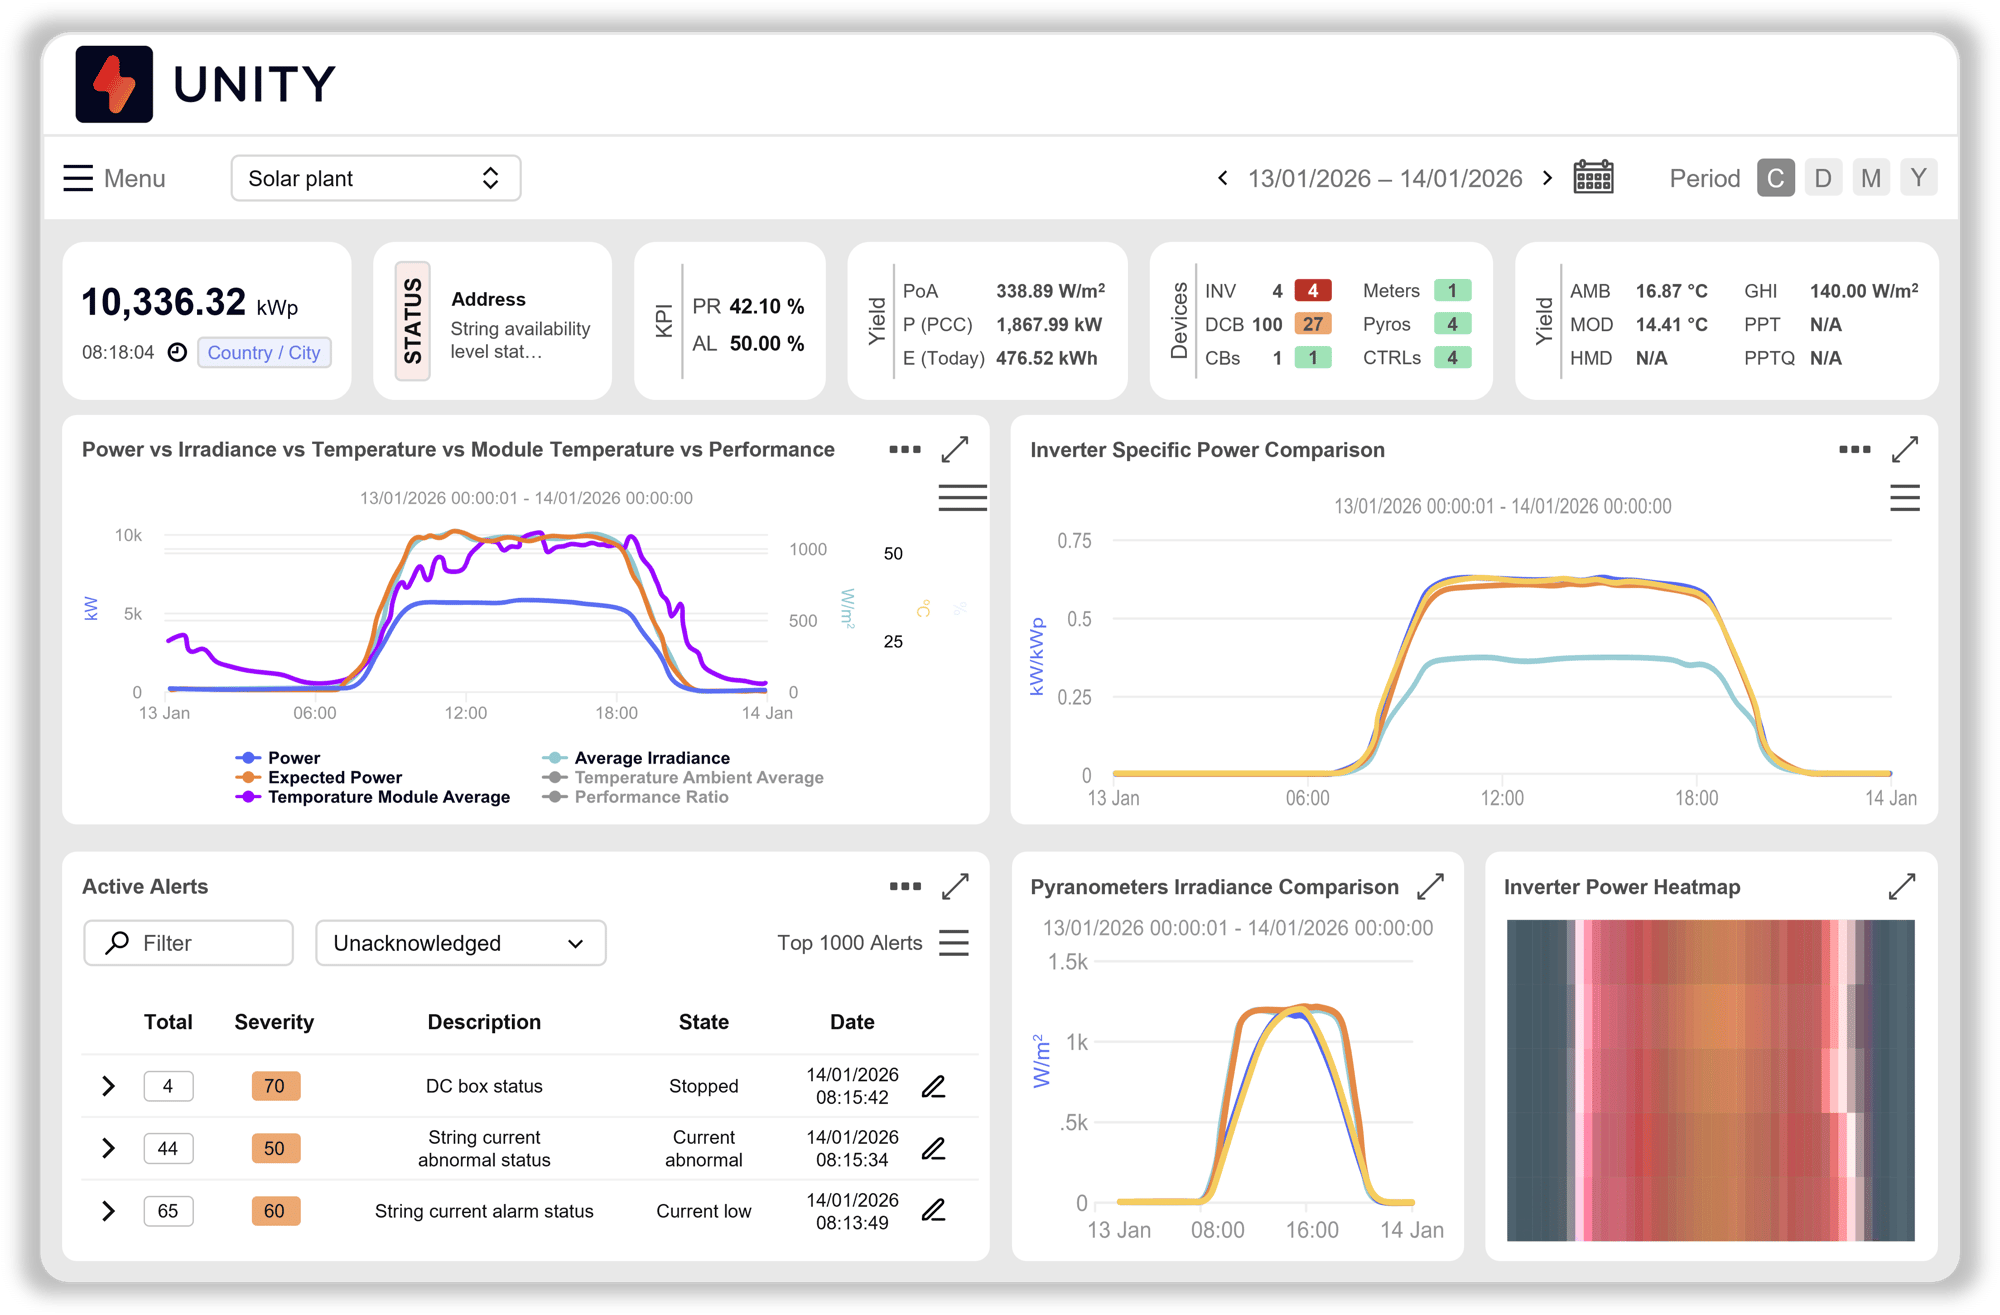Click the Unity logo icon
The image size is (2000, 1315).
coord(114,84)
